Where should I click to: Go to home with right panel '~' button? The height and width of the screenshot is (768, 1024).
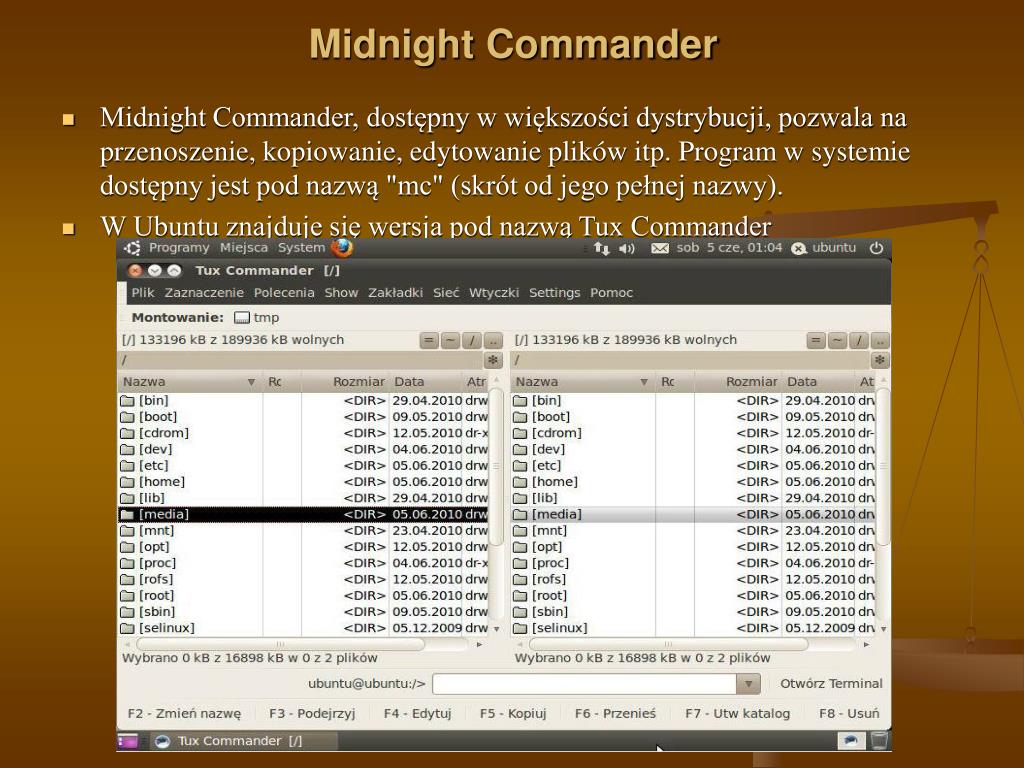click(x=837, y=340)
